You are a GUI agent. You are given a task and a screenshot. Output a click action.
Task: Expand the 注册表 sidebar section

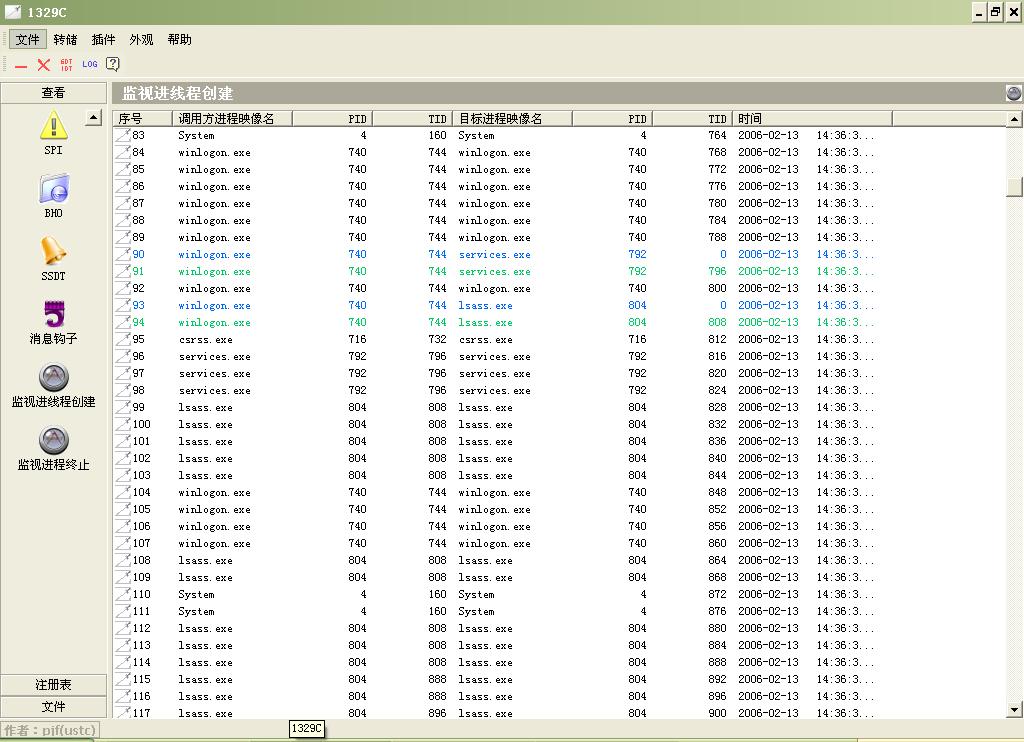tap(53, 685)
